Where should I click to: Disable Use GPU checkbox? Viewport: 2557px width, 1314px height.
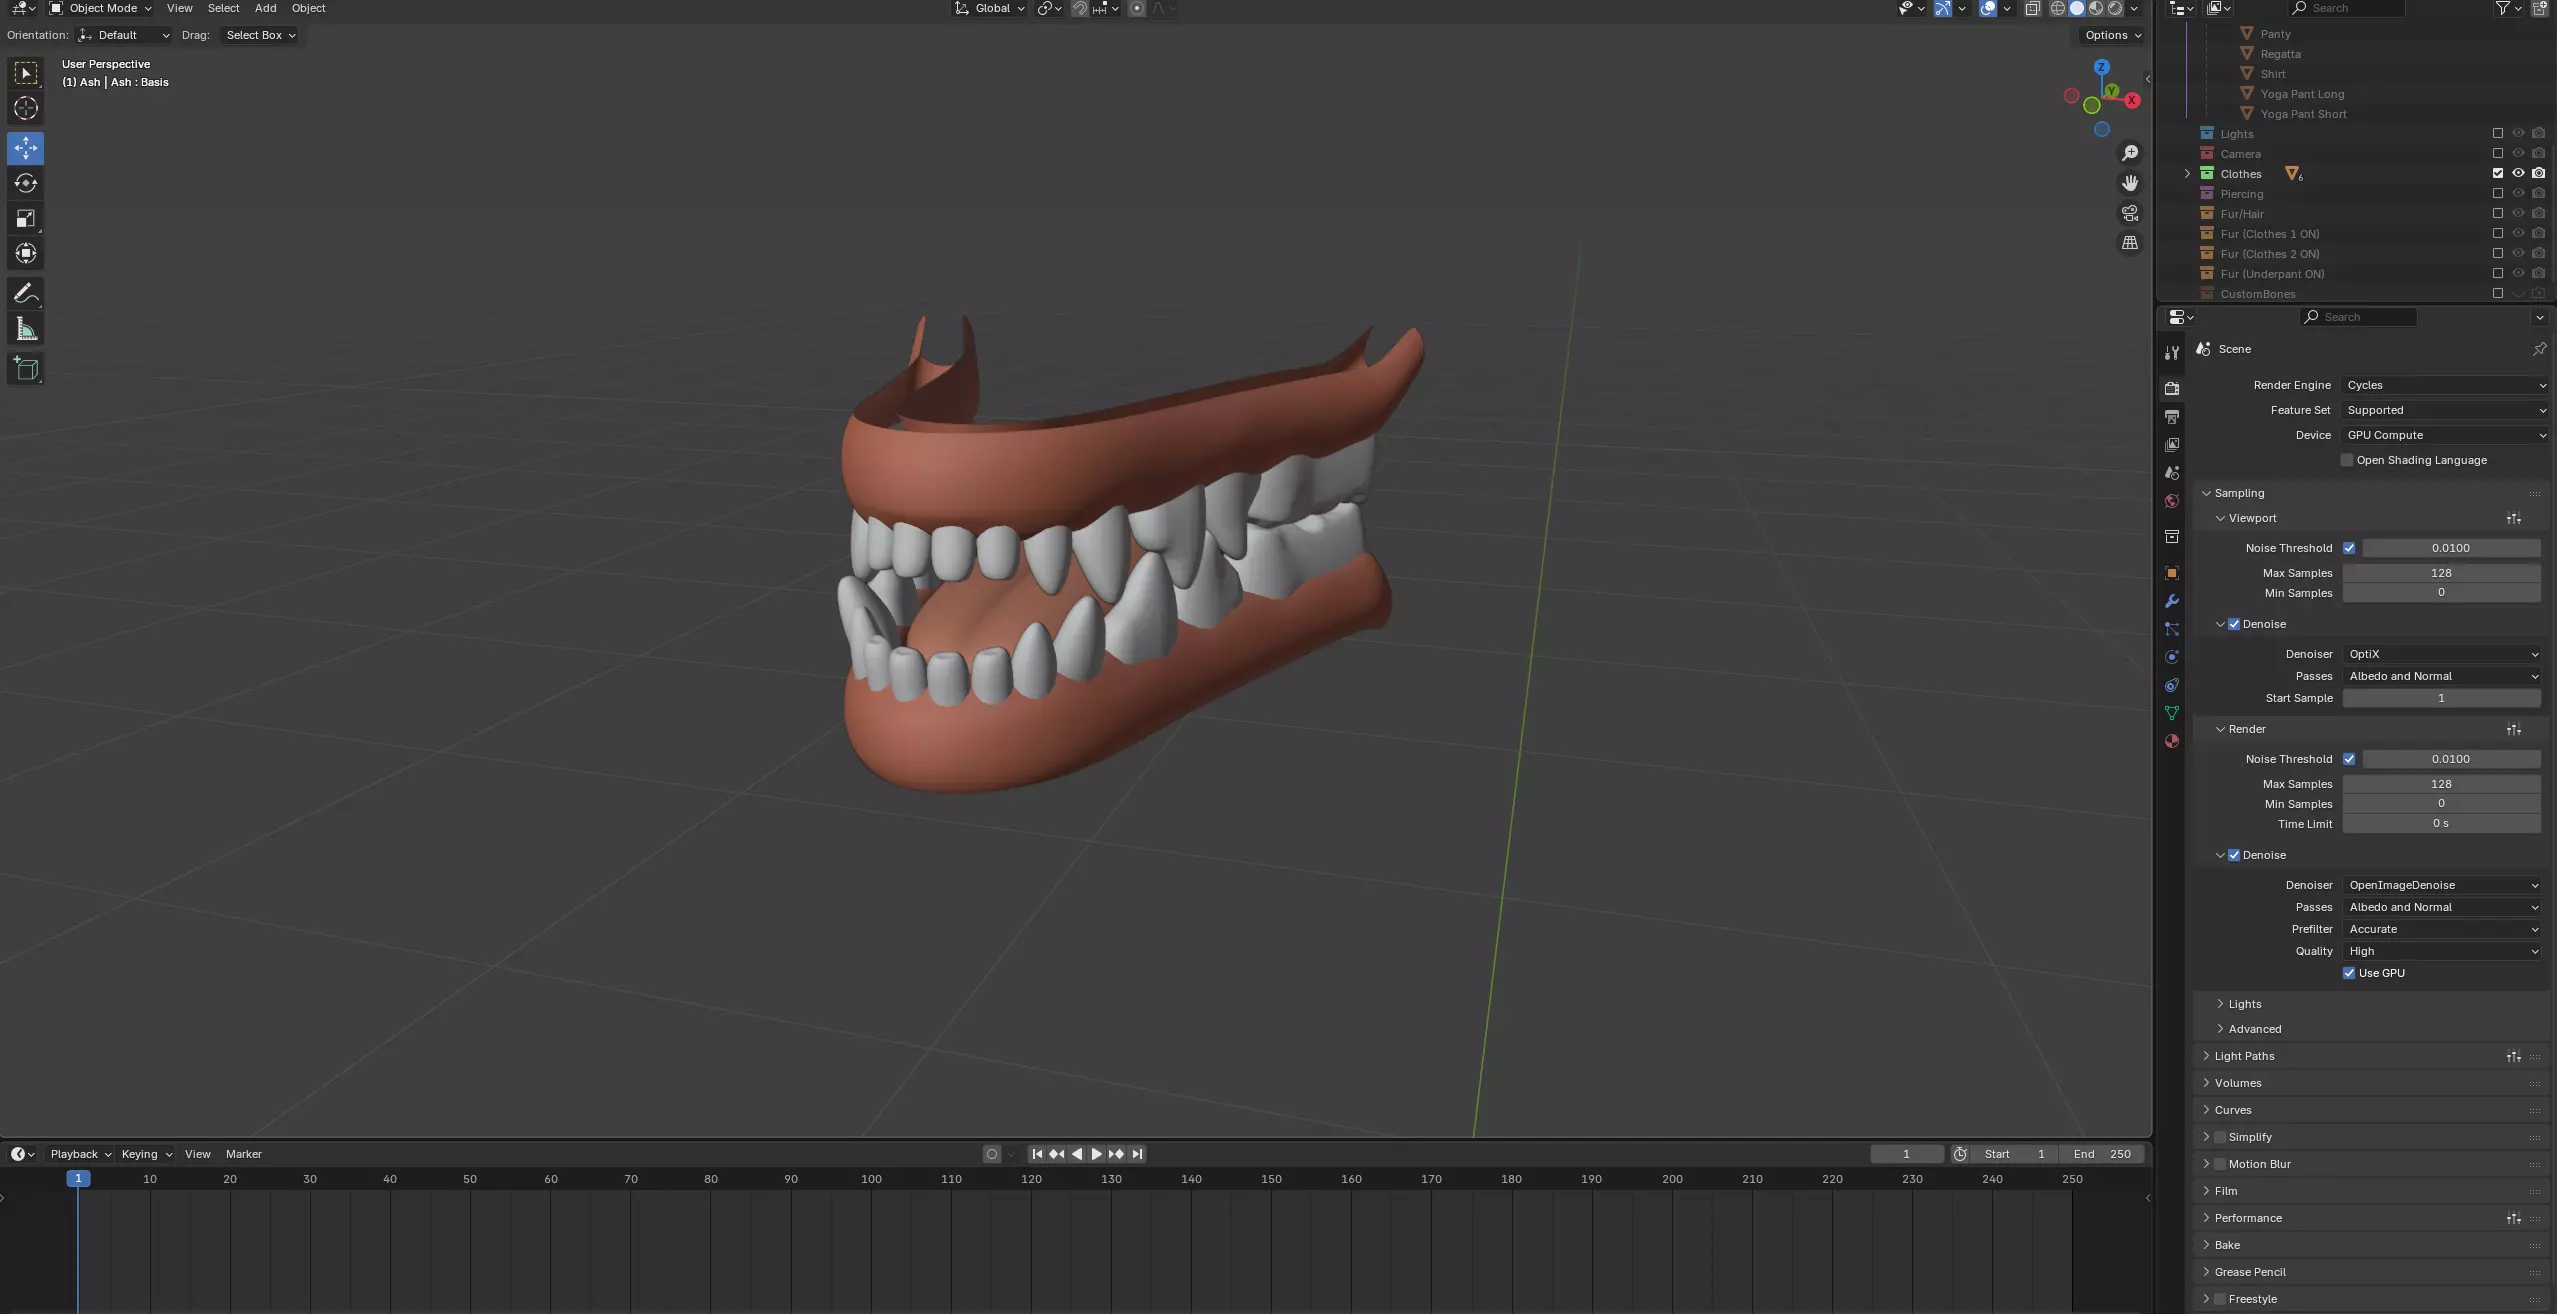pyautogui.click(x=2349, y=973)
